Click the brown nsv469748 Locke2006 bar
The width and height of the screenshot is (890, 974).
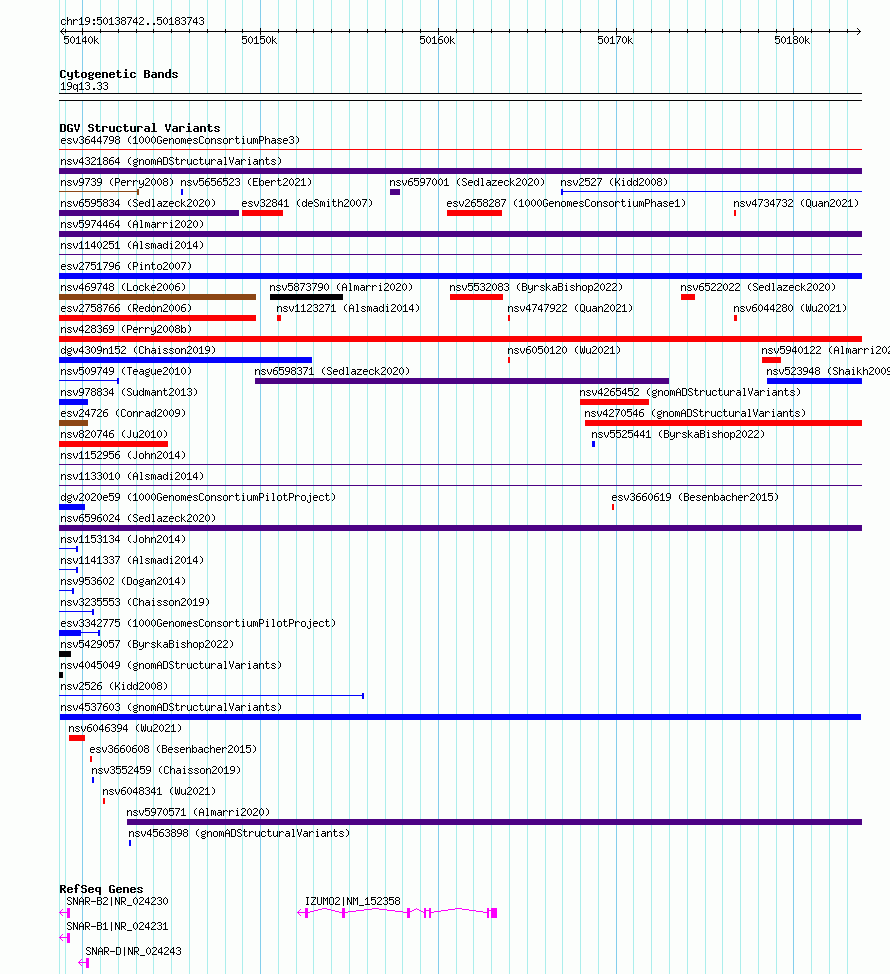pos(157,297)
